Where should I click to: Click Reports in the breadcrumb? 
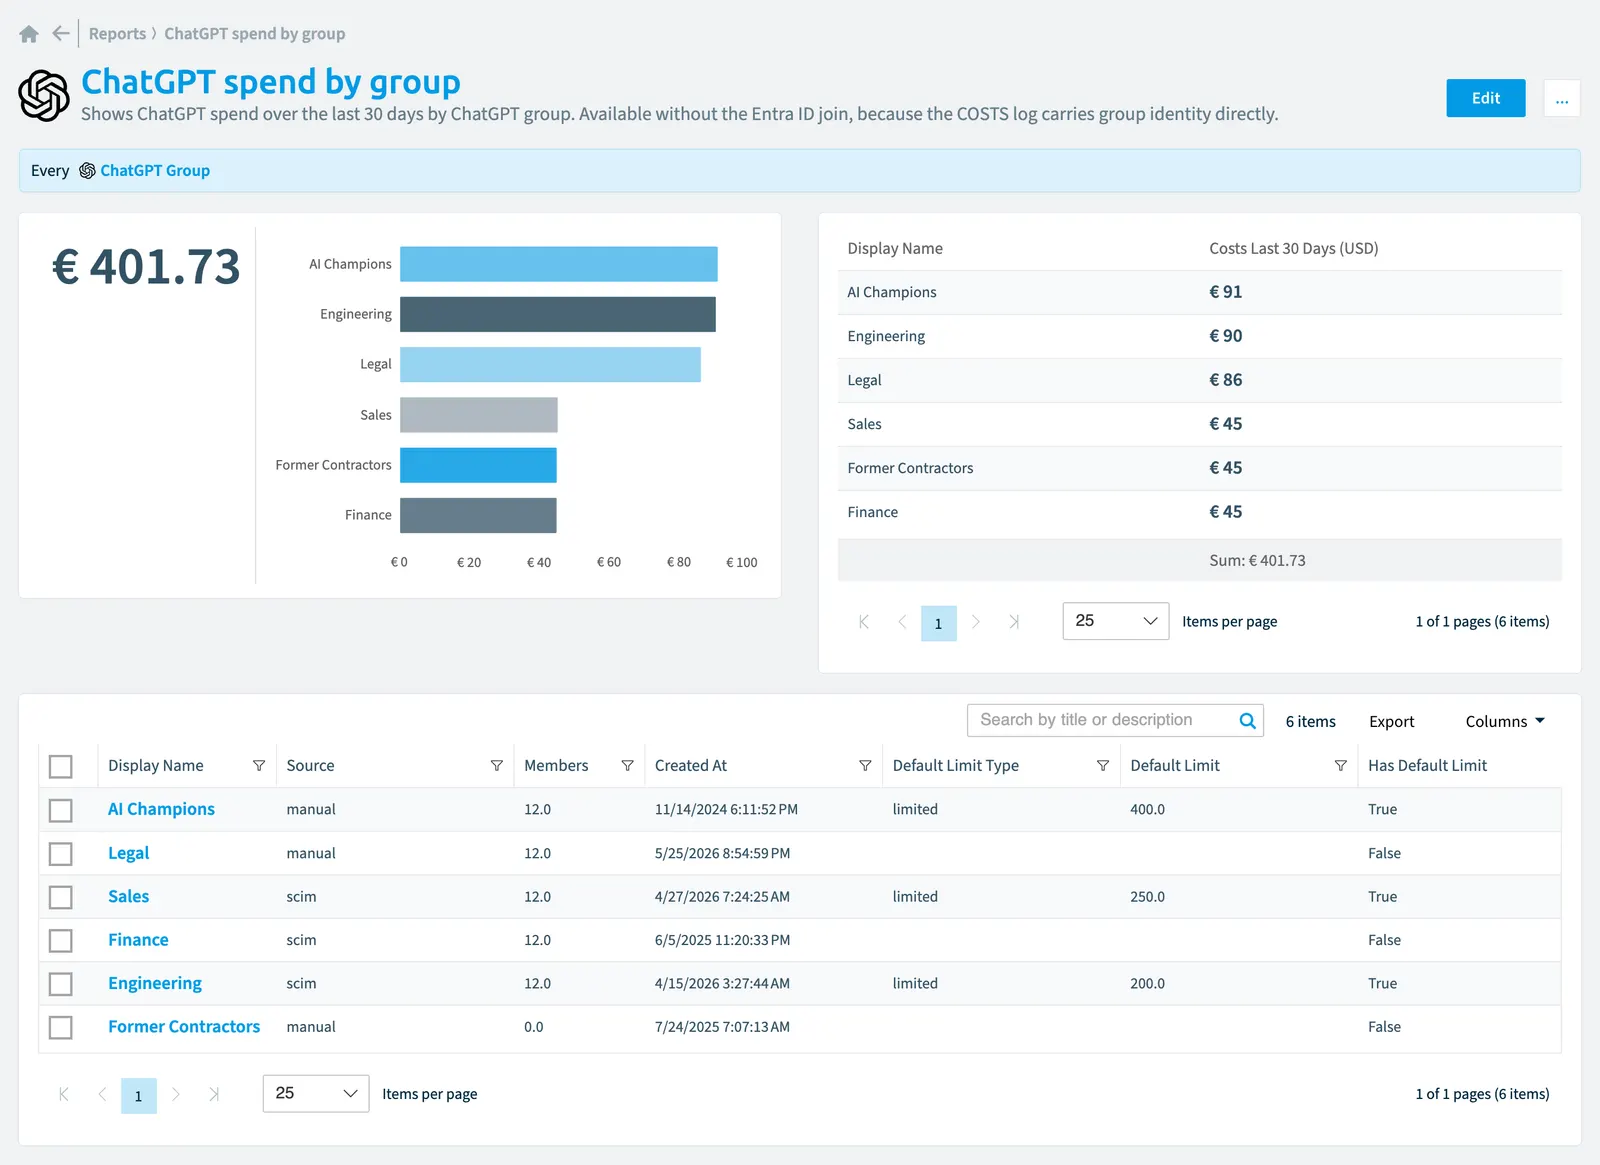117,34
